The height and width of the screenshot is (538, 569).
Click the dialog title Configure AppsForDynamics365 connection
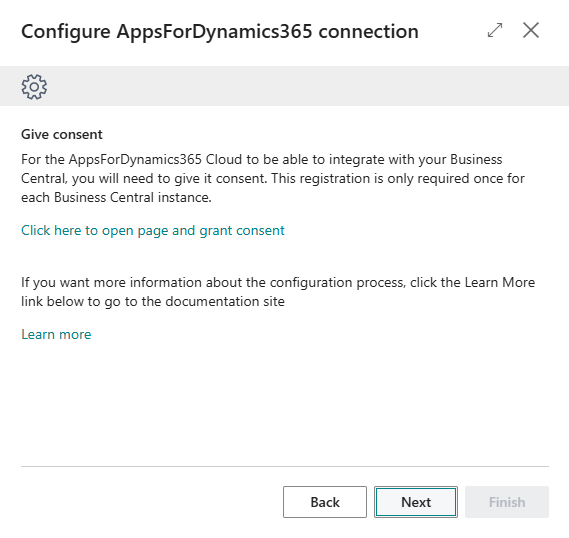click(x=220, y=32)
